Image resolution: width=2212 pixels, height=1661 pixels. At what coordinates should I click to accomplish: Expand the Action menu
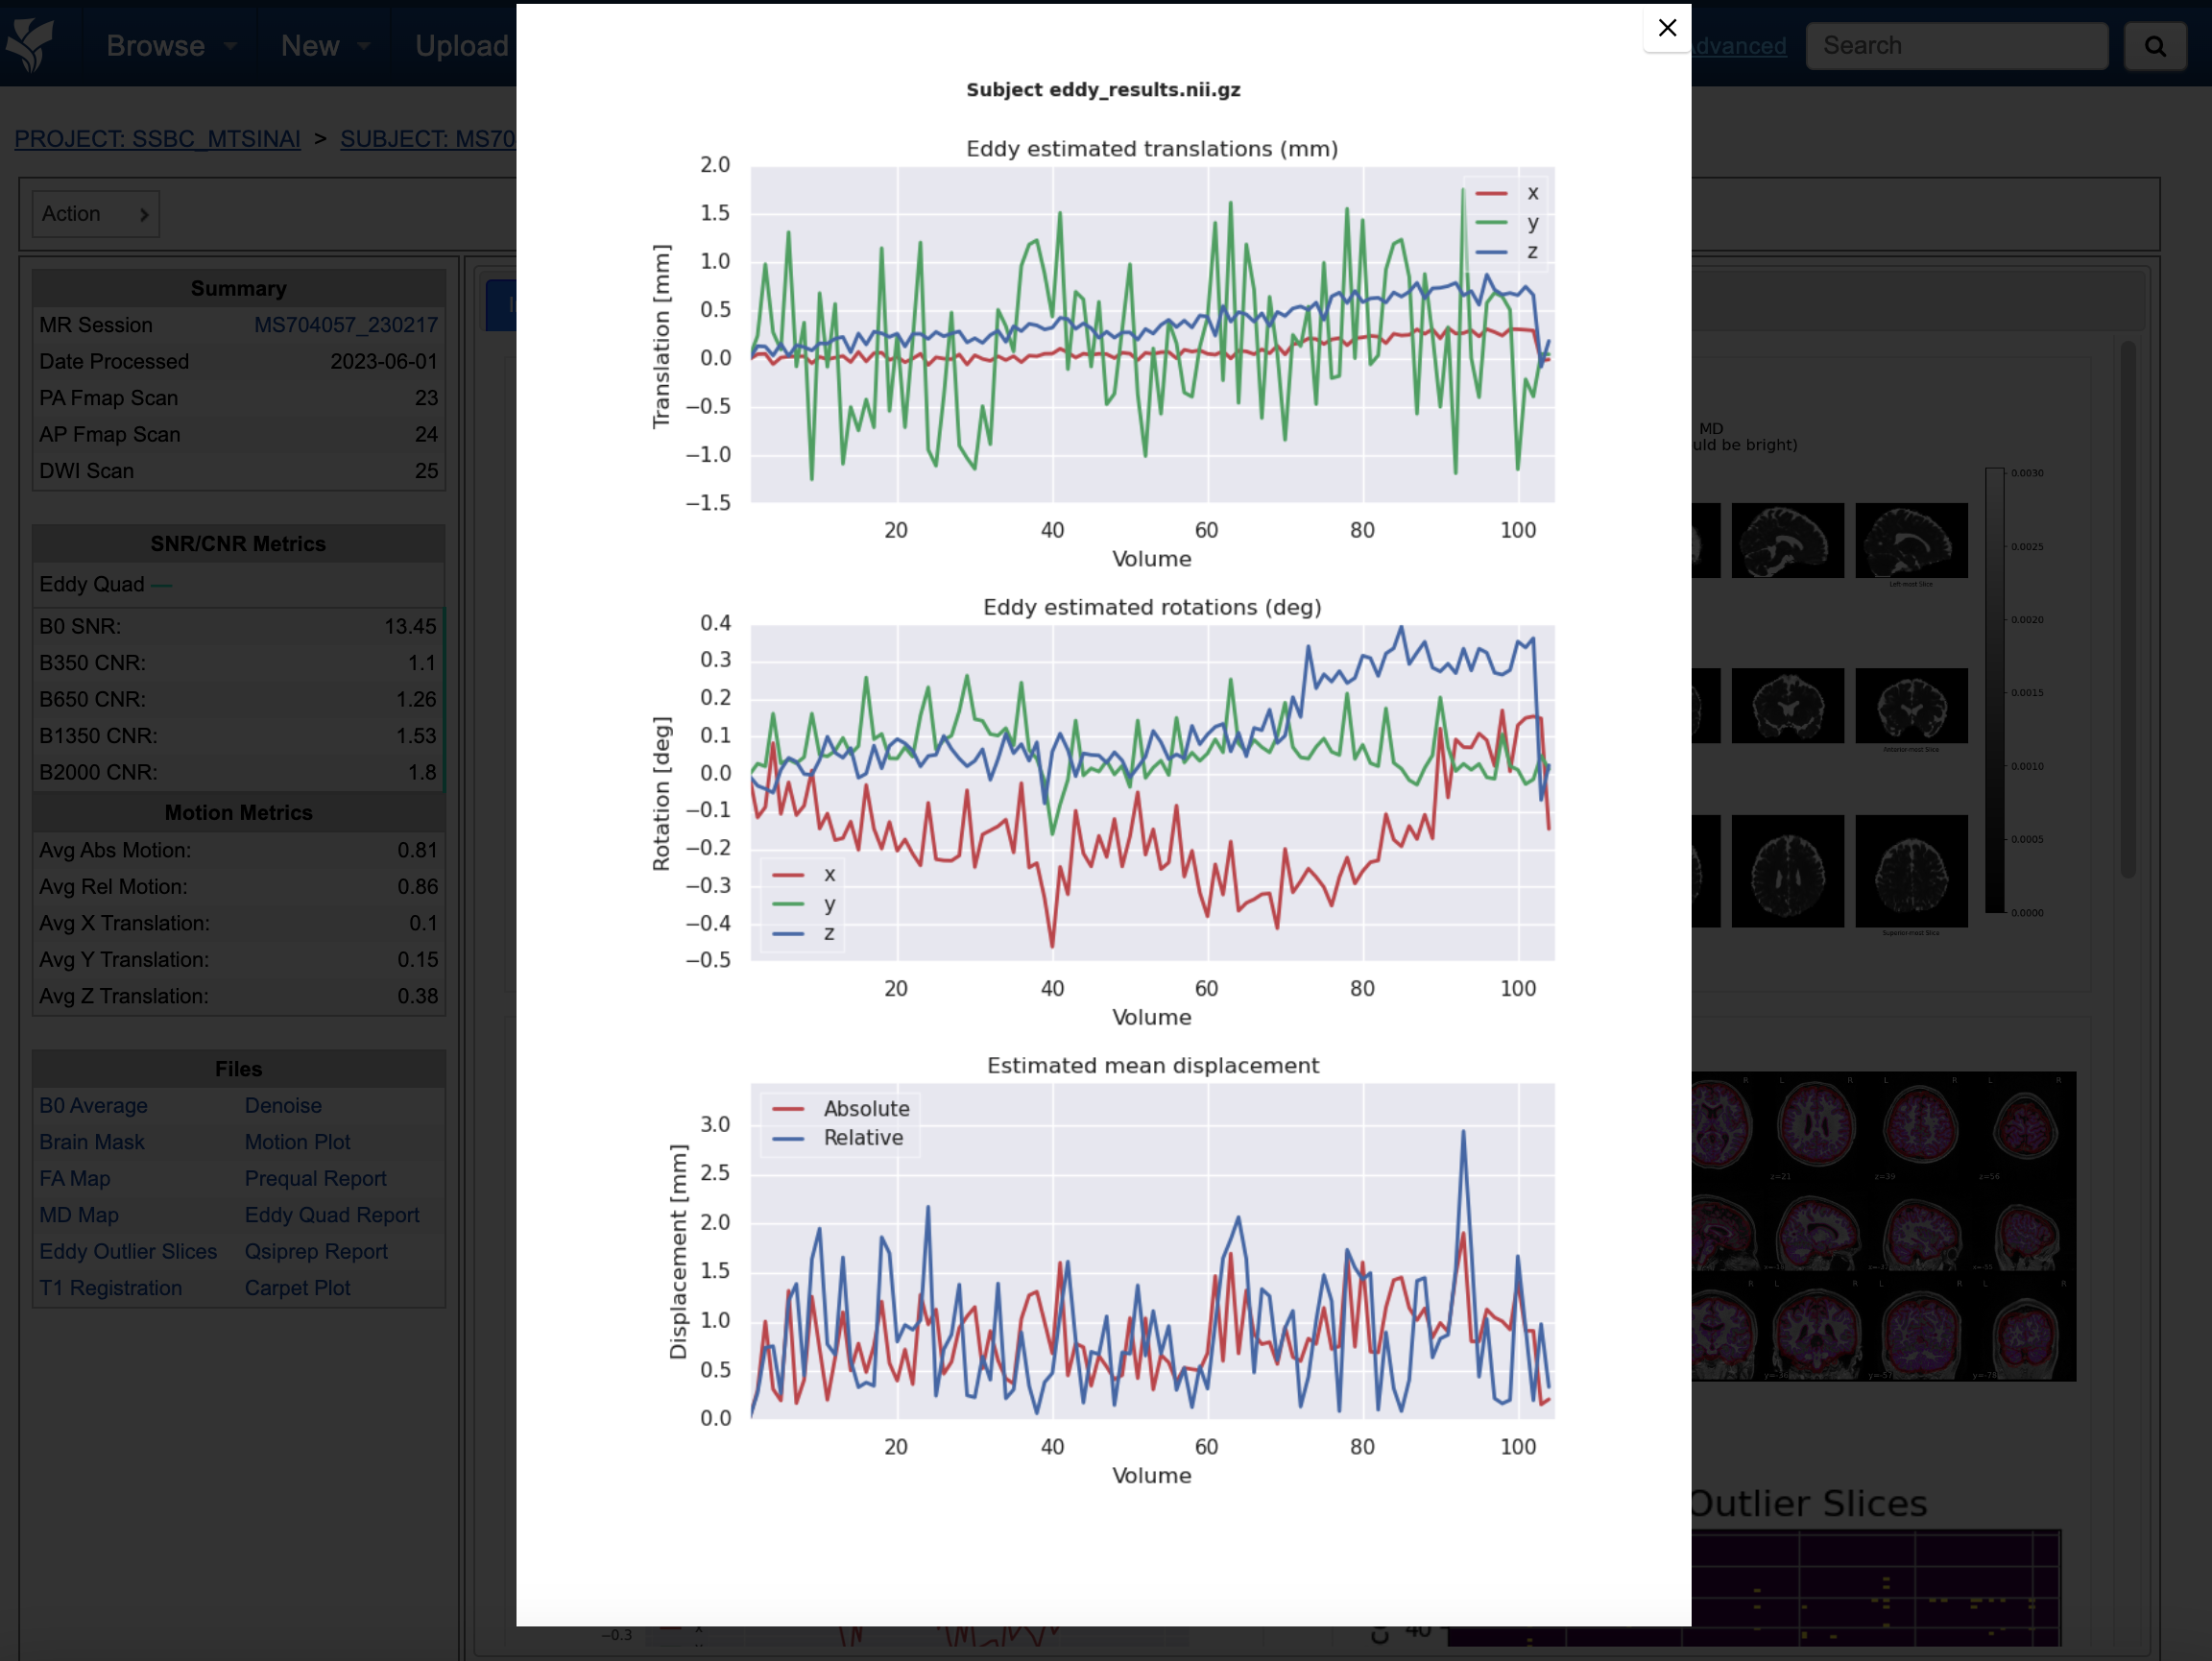[x=96, y=214]
